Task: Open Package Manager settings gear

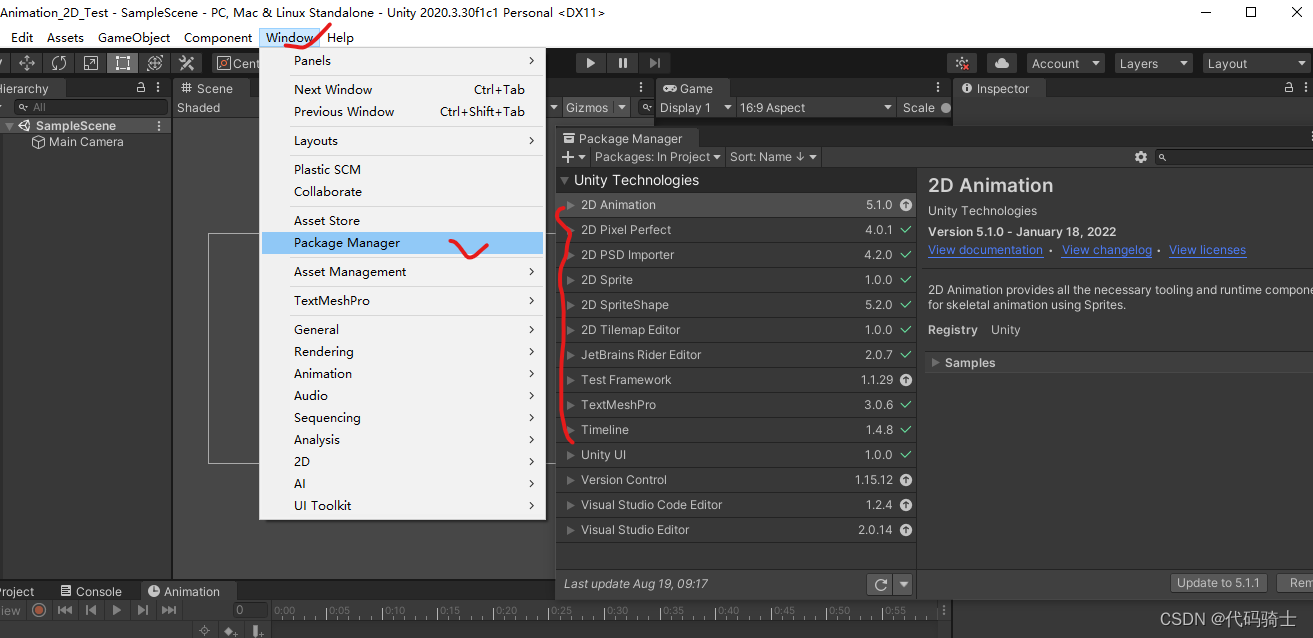Action: tap(1141, 157)
